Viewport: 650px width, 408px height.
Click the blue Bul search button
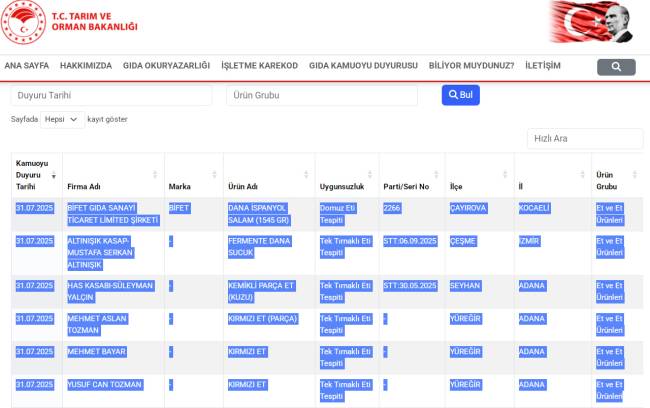click(x=461, y=95)
